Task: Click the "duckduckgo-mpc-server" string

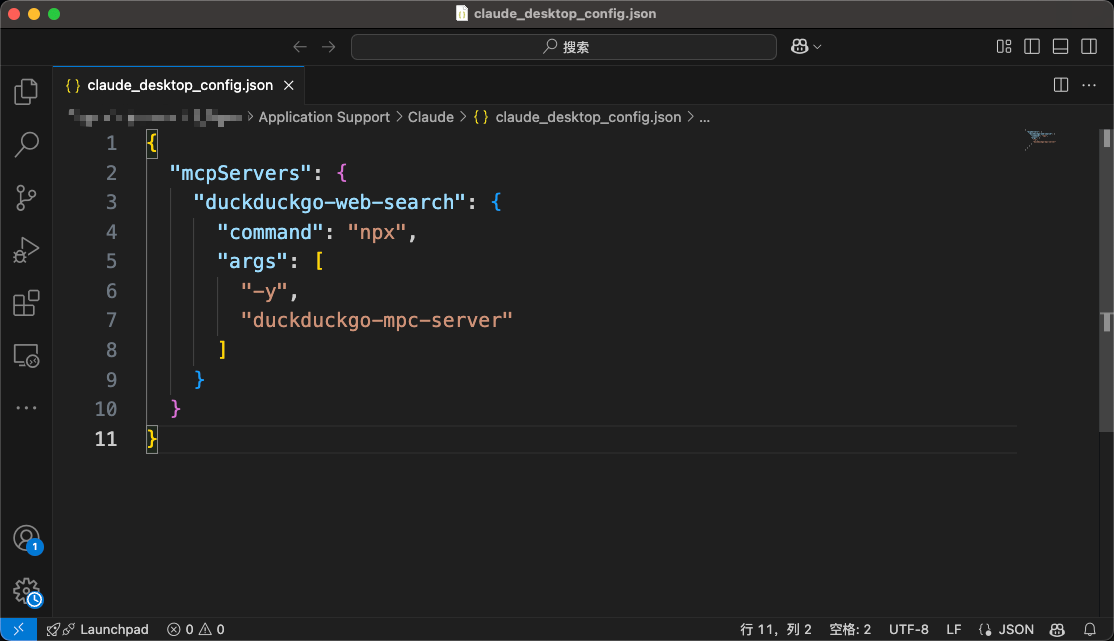Action: [x=377, y=320]
